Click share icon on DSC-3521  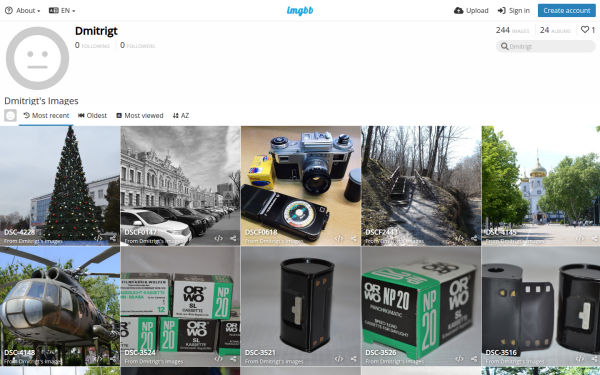(x=354, y=359)
